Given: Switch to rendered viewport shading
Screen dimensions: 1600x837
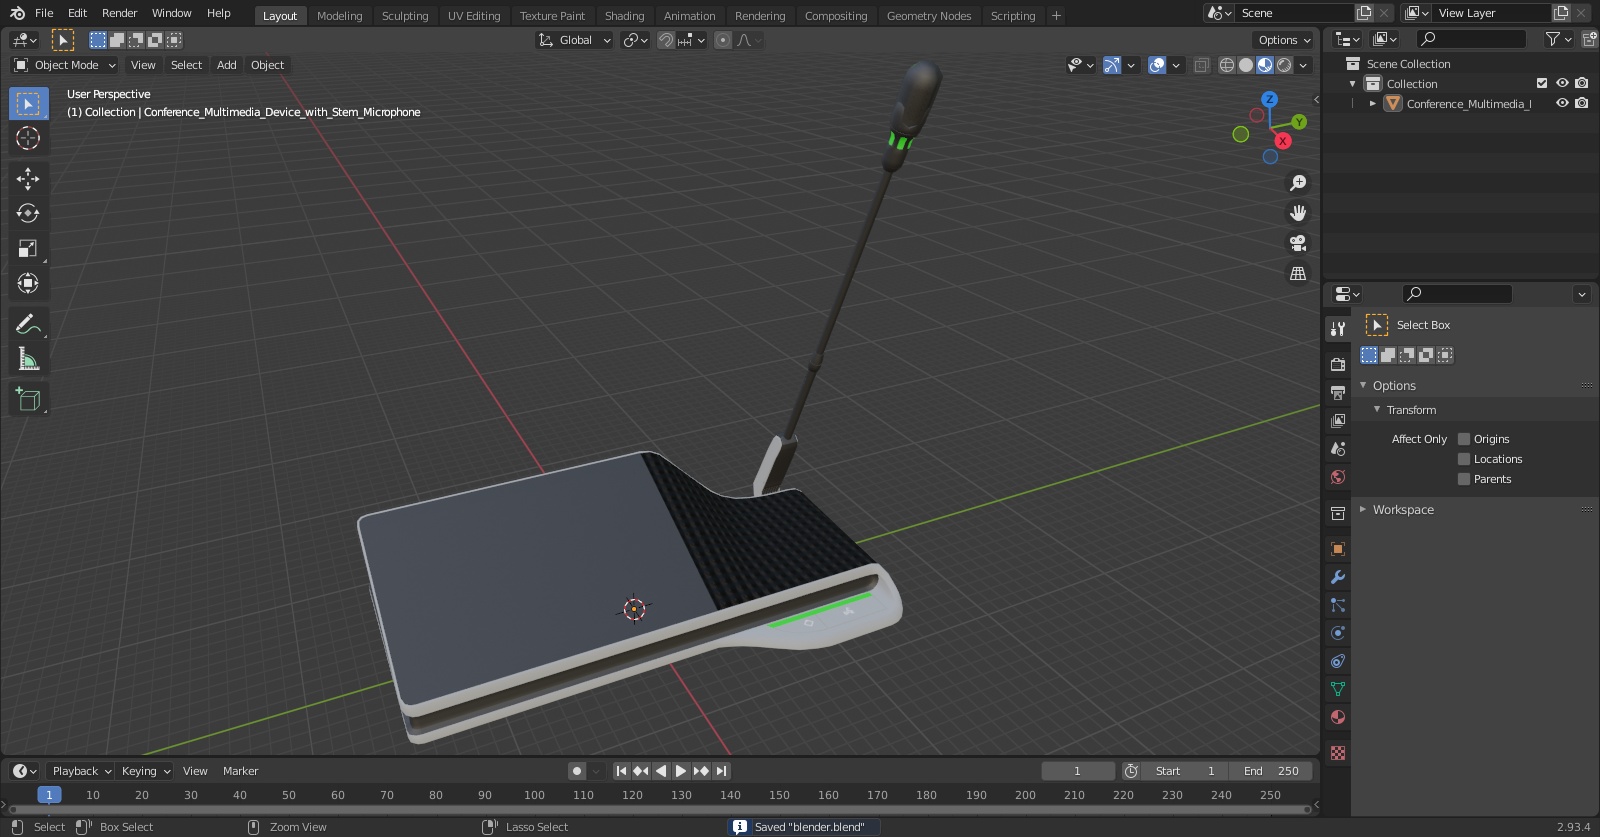Looking at the screenshot, I should pos(1284,65).
